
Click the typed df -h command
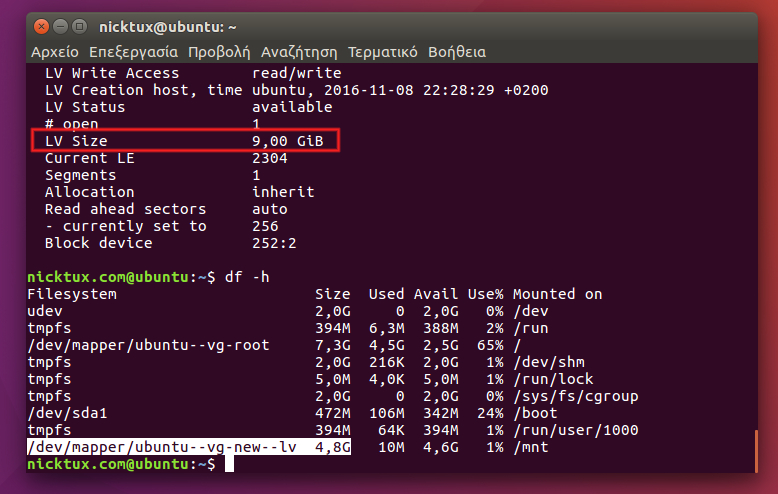247,277
